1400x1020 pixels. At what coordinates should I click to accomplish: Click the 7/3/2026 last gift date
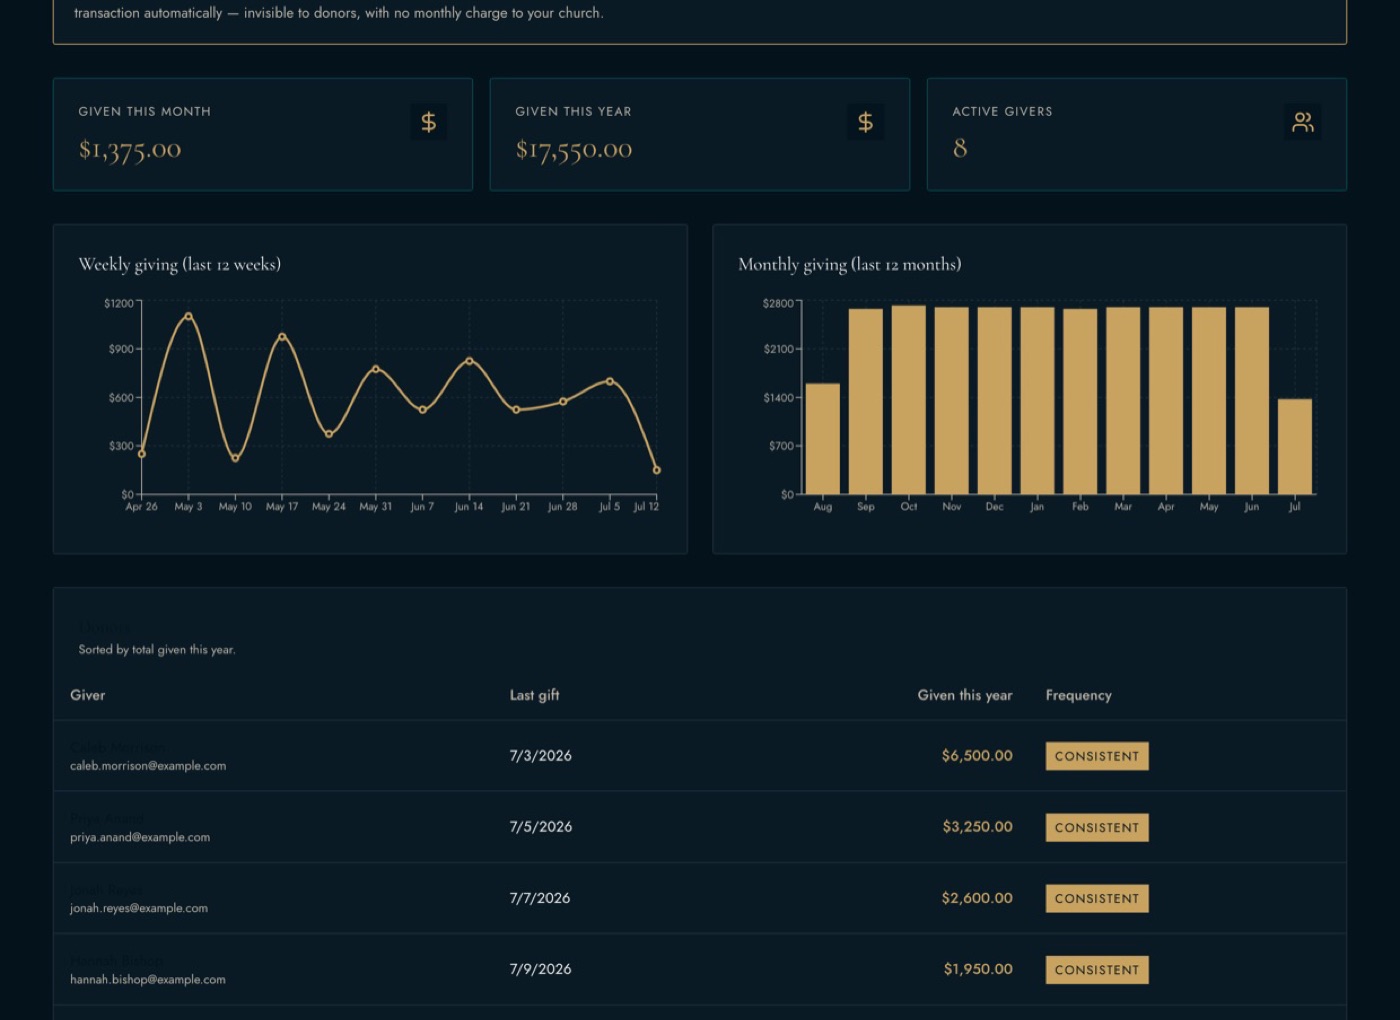541,756
